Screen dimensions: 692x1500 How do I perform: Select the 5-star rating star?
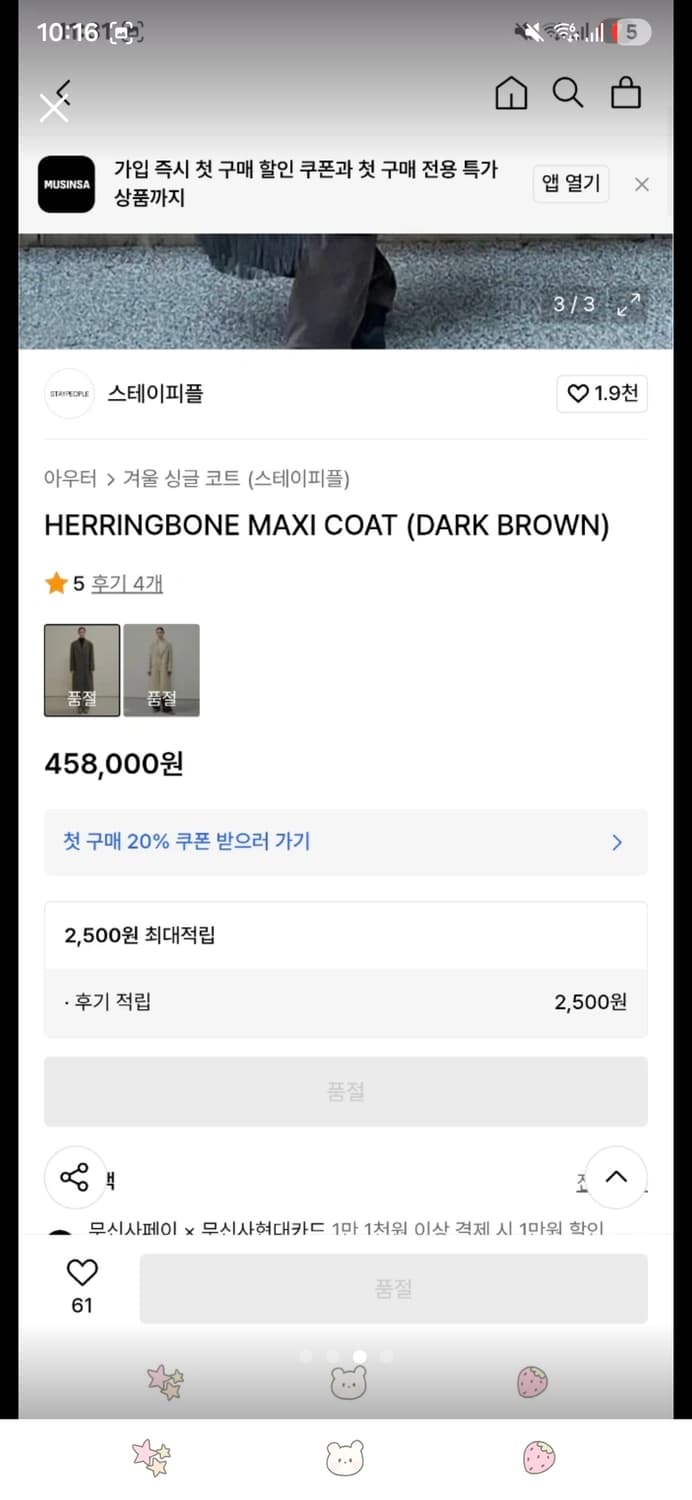56,582
